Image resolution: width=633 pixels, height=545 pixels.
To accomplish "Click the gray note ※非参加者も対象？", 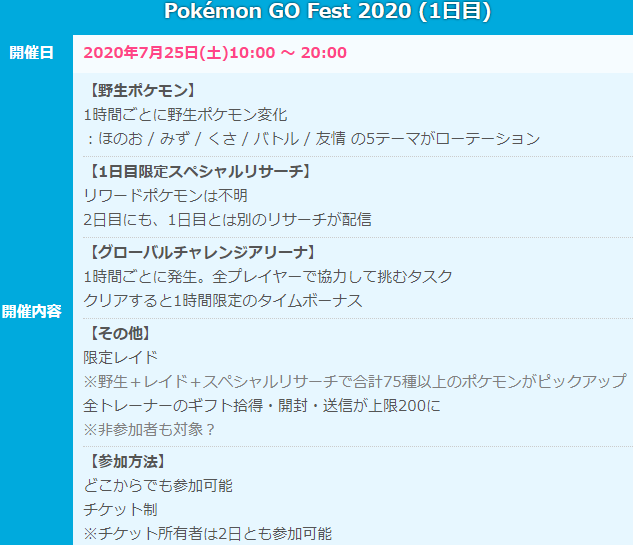I will 149,430.
